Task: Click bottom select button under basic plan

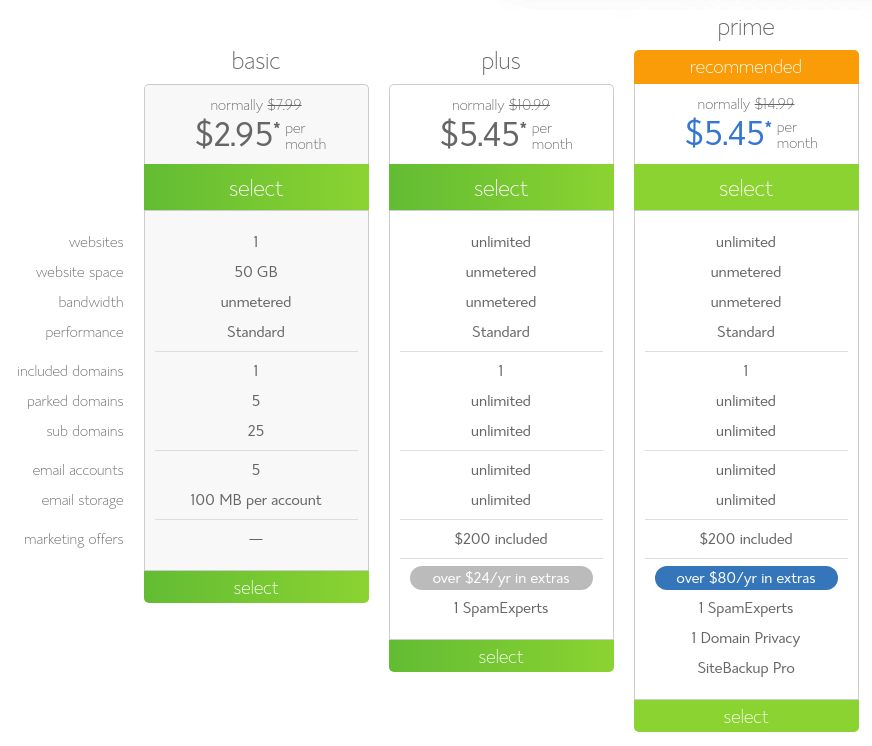Action: tap(256, 587)
